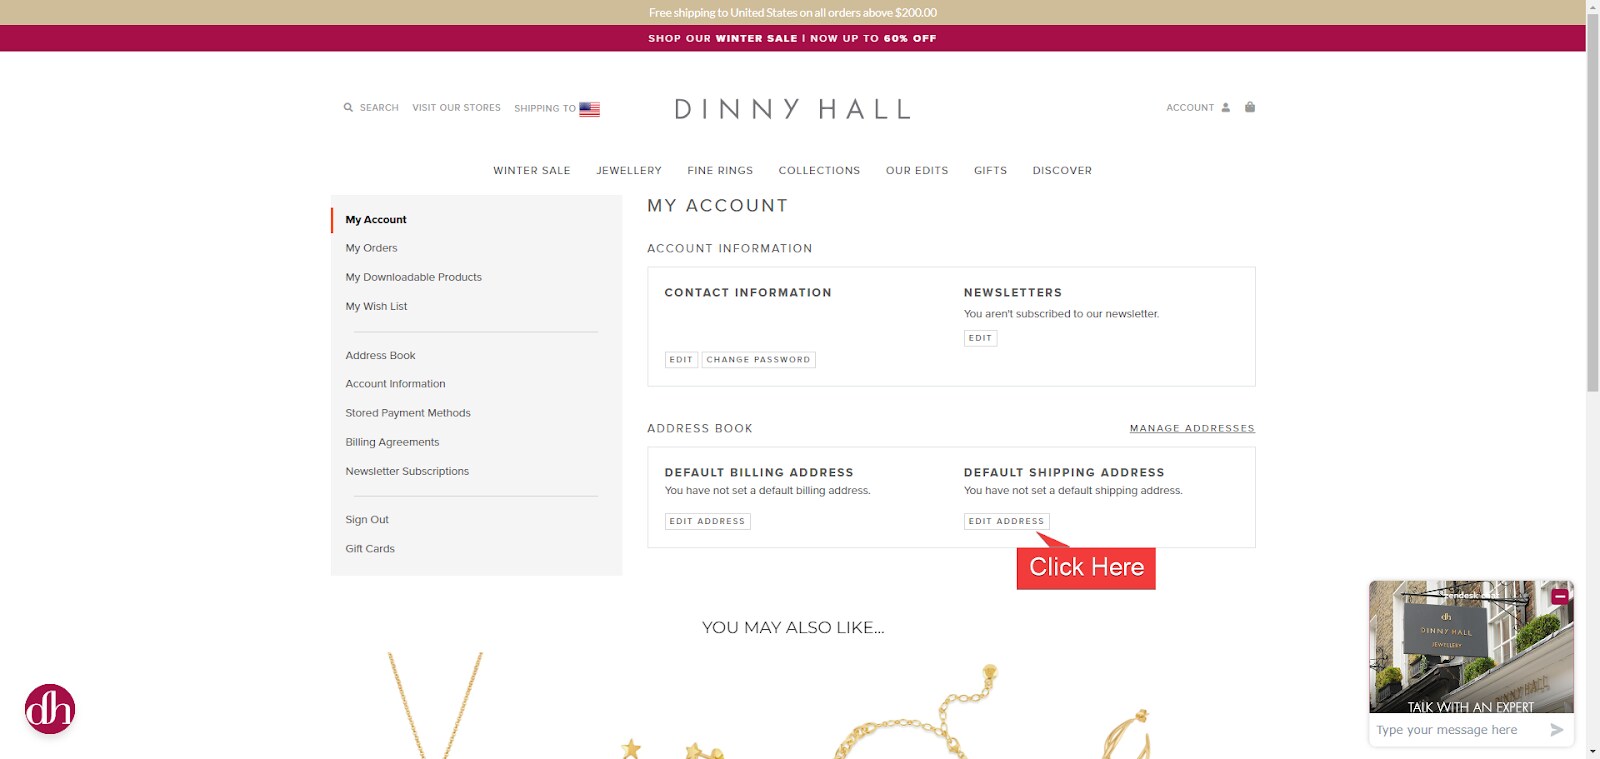Screen dimensions: 1600x759
Task: Open the Discover menu
Action: (1062, 171)
